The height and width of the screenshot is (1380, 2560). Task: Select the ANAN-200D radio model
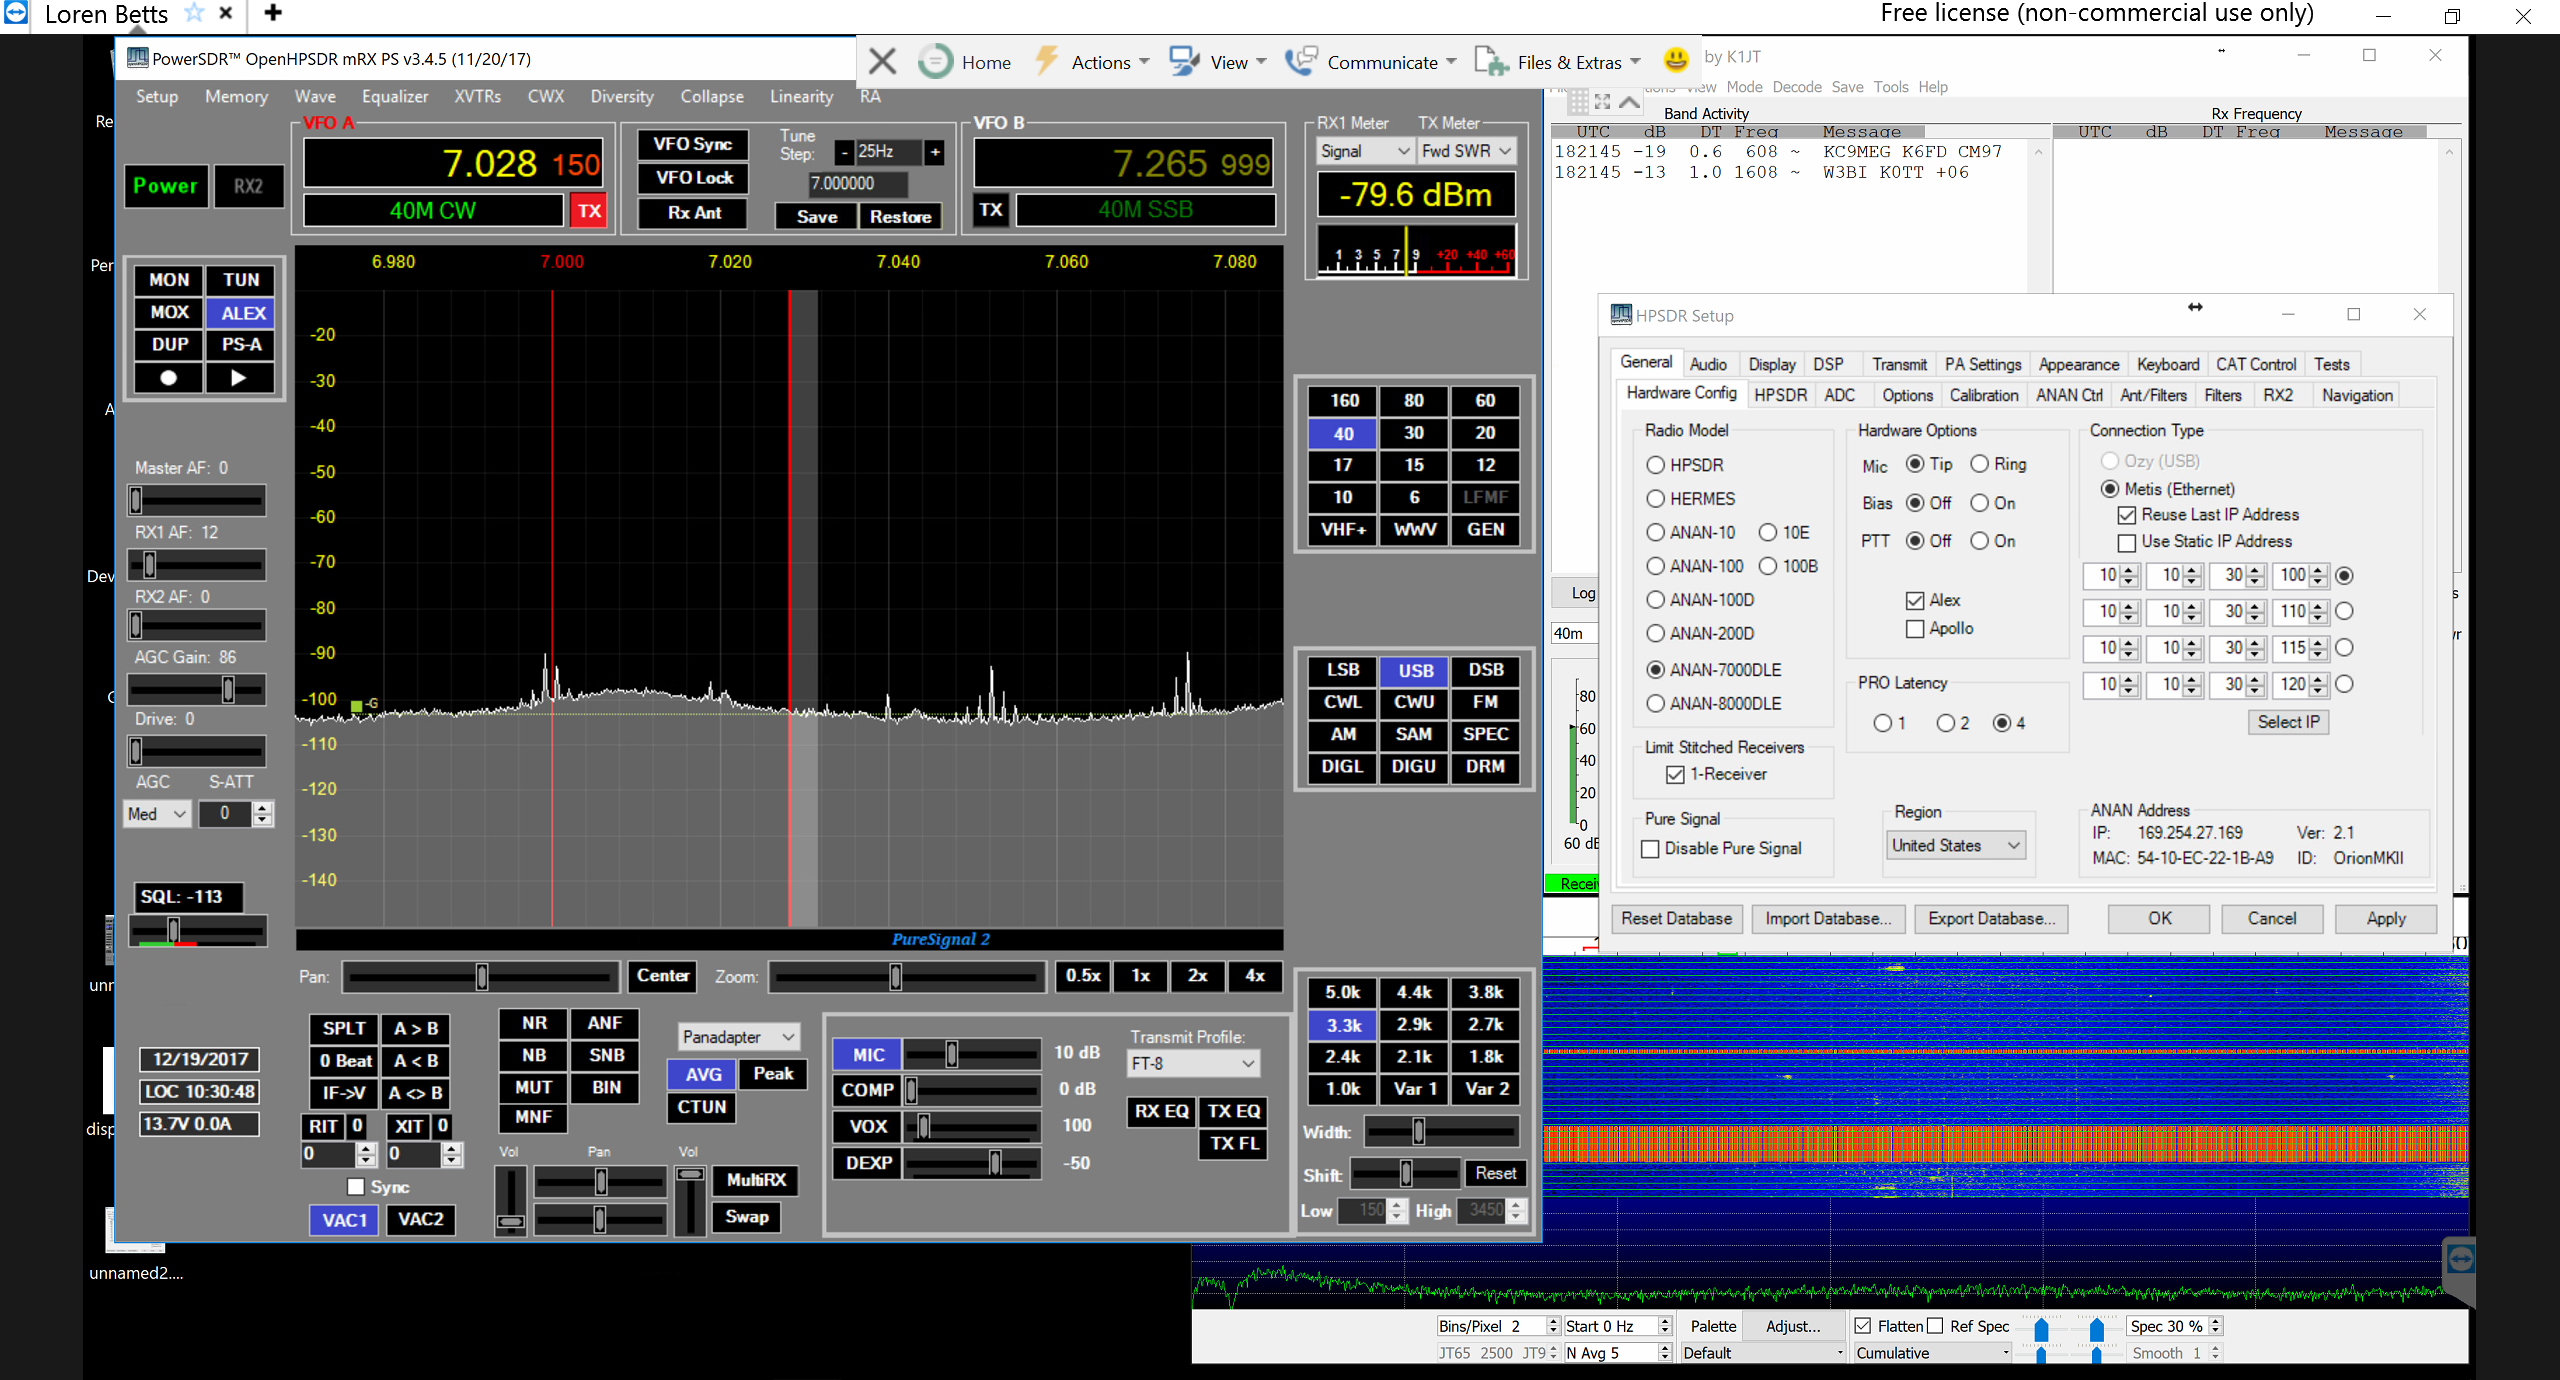pyautogui.click(x=1656, y=634)
